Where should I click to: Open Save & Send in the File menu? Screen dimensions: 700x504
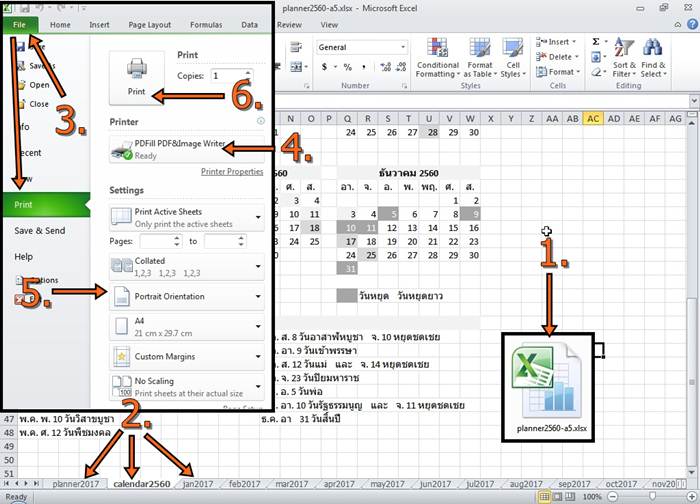[40, 231]
